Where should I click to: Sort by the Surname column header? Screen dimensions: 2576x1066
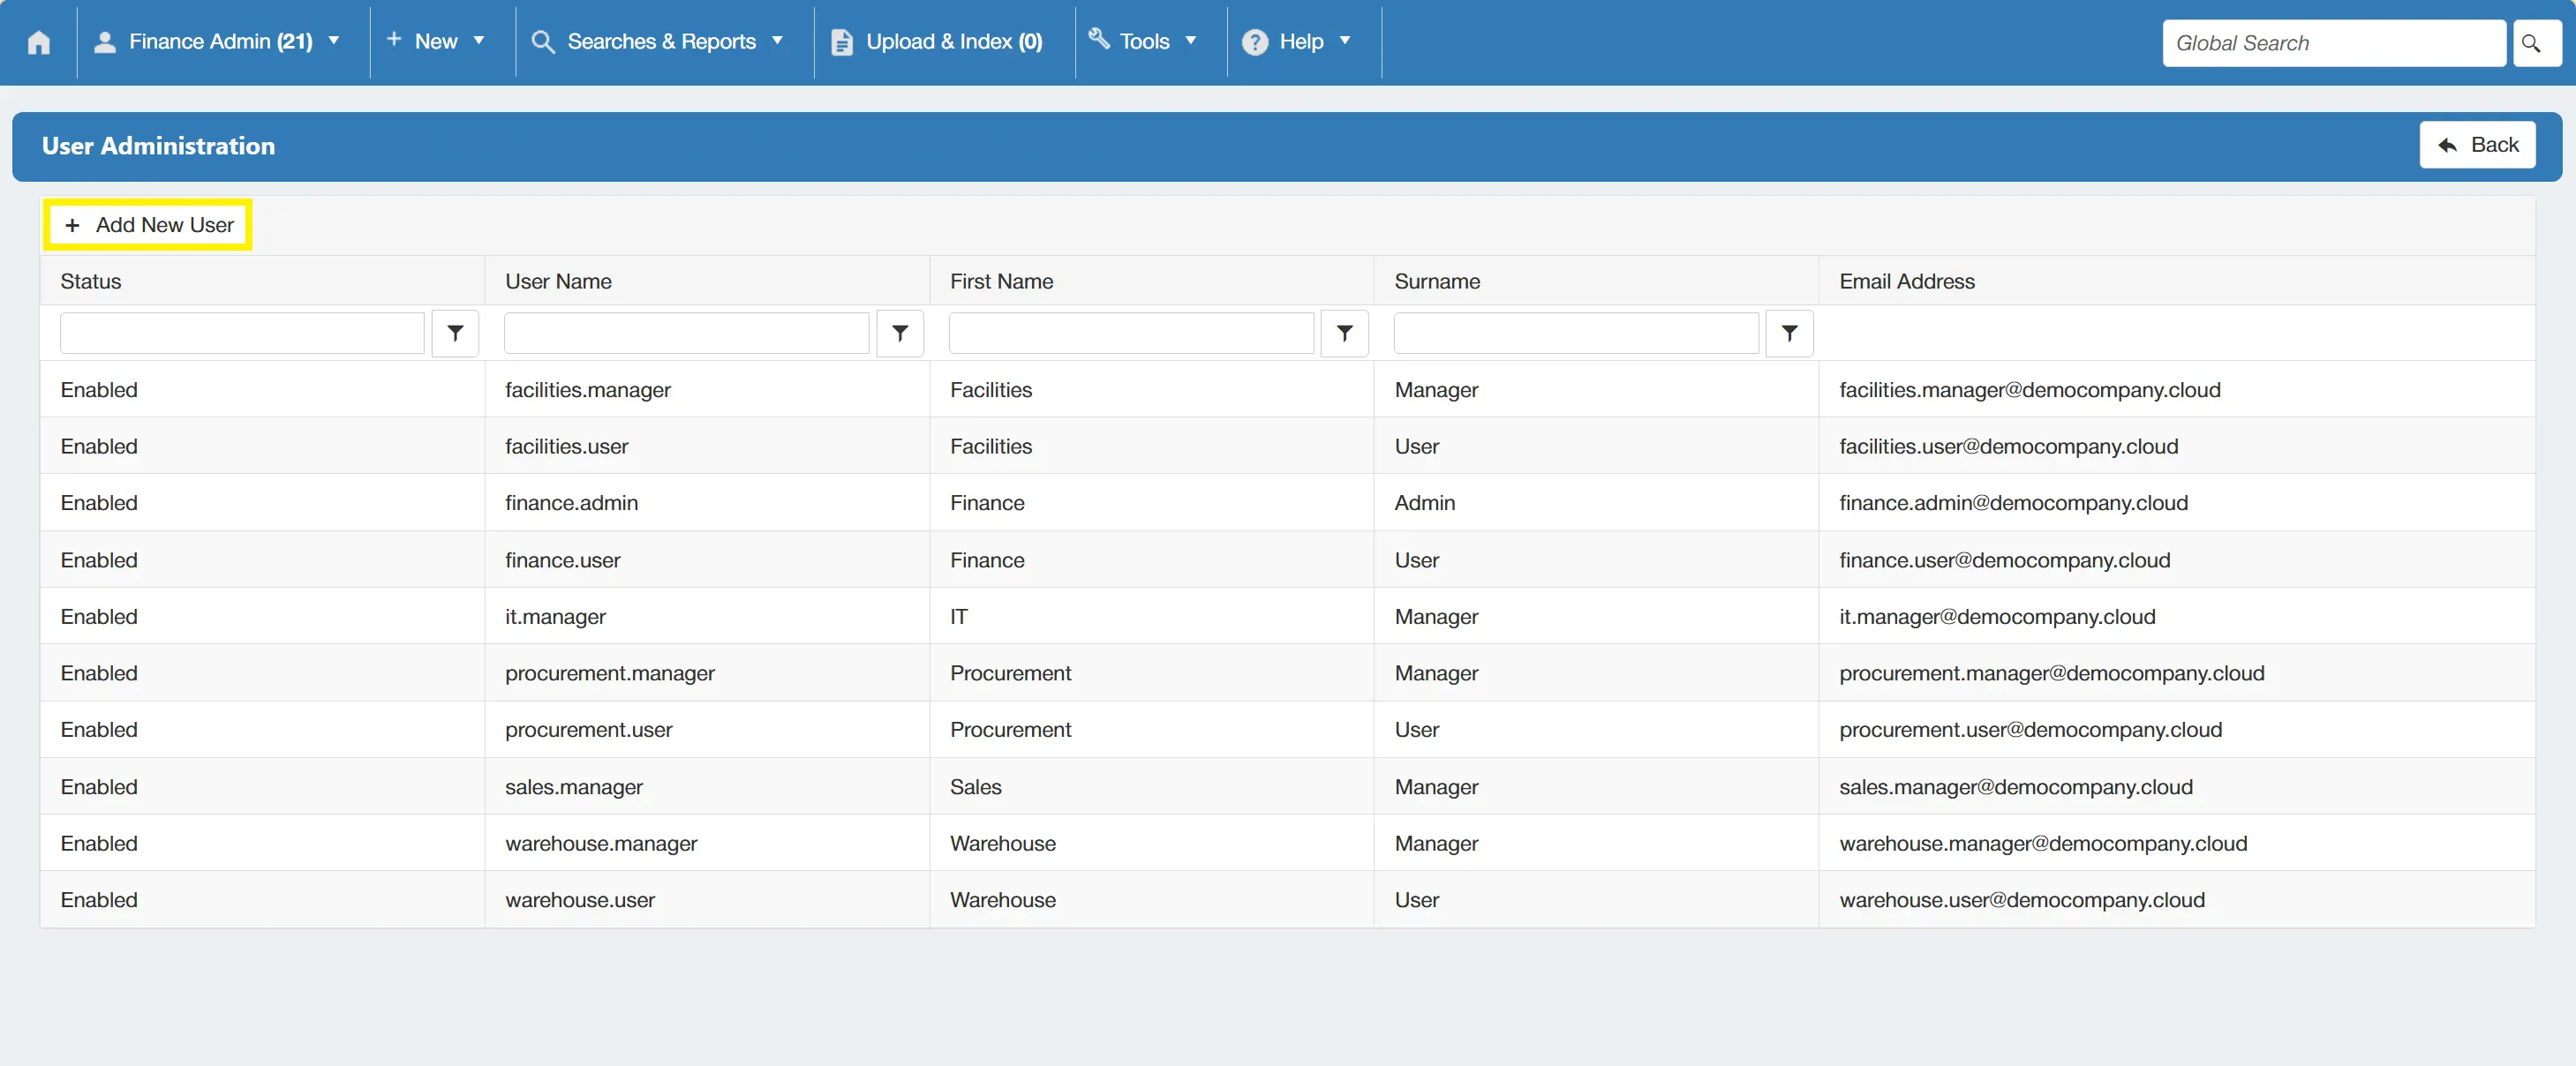click(1437, 281)
